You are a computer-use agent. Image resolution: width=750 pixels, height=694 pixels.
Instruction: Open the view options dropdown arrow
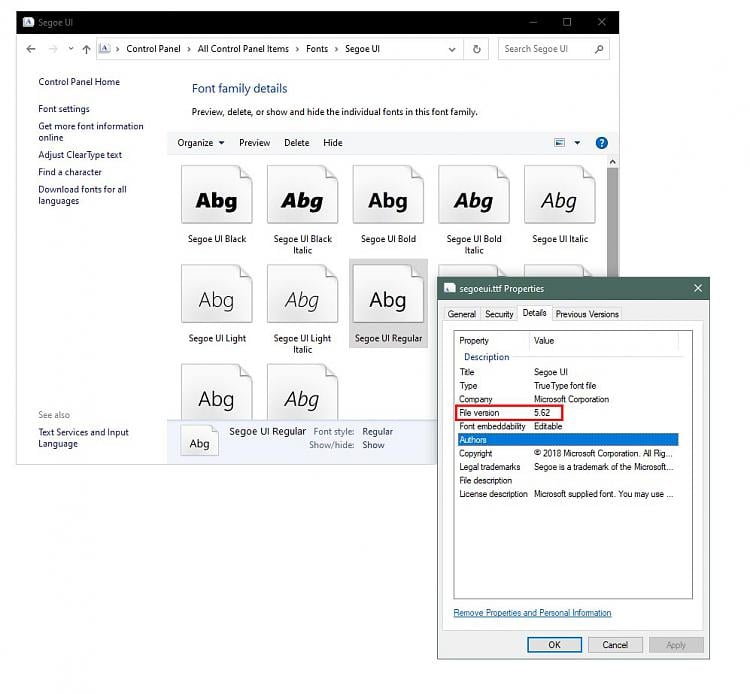[577, 143]
